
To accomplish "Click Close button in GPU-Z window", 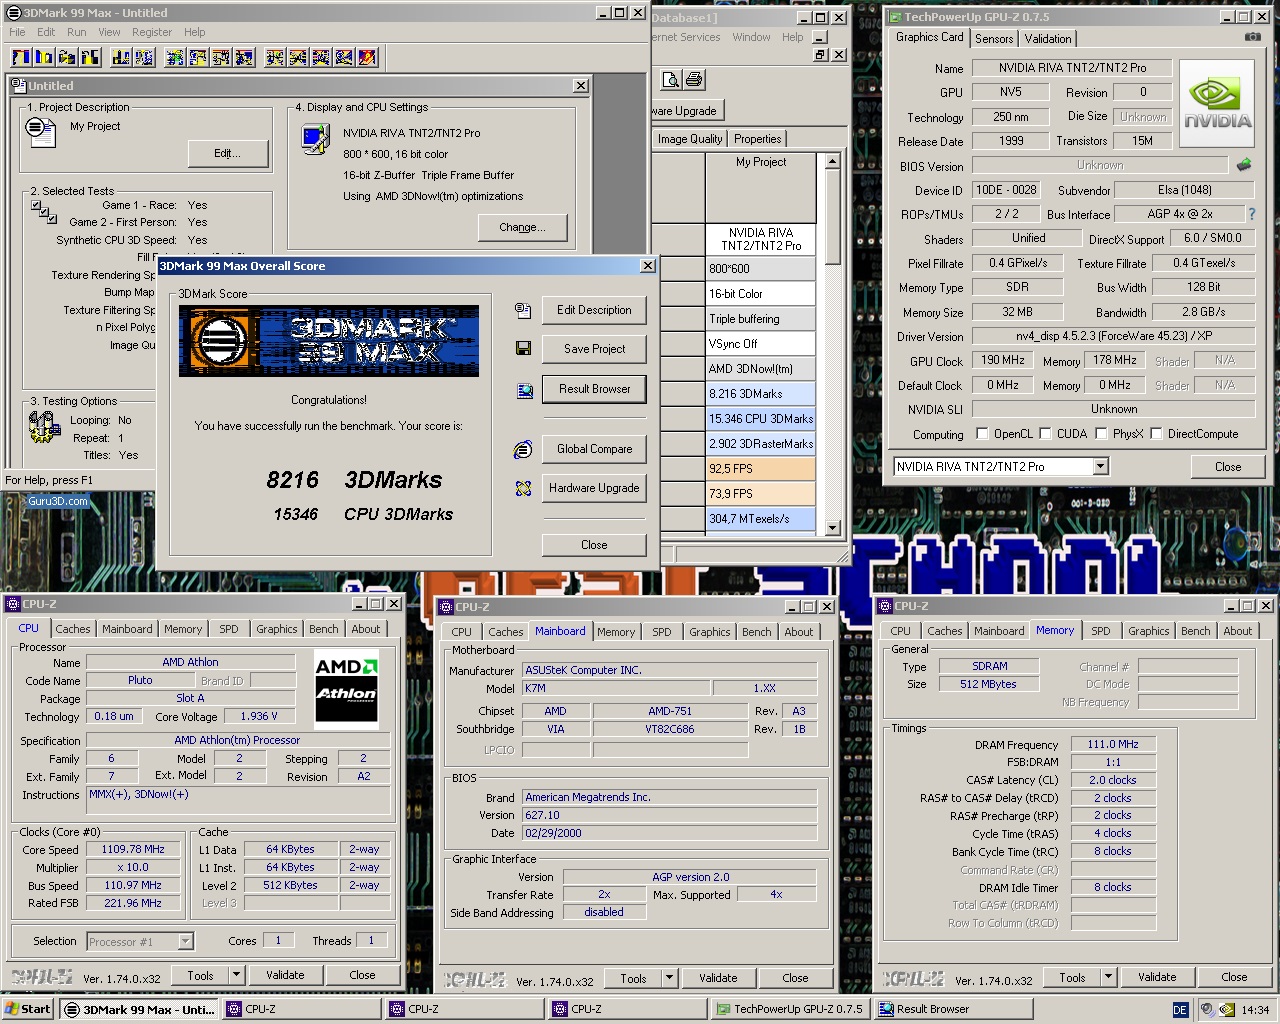I will click(x=1228, y=467).
